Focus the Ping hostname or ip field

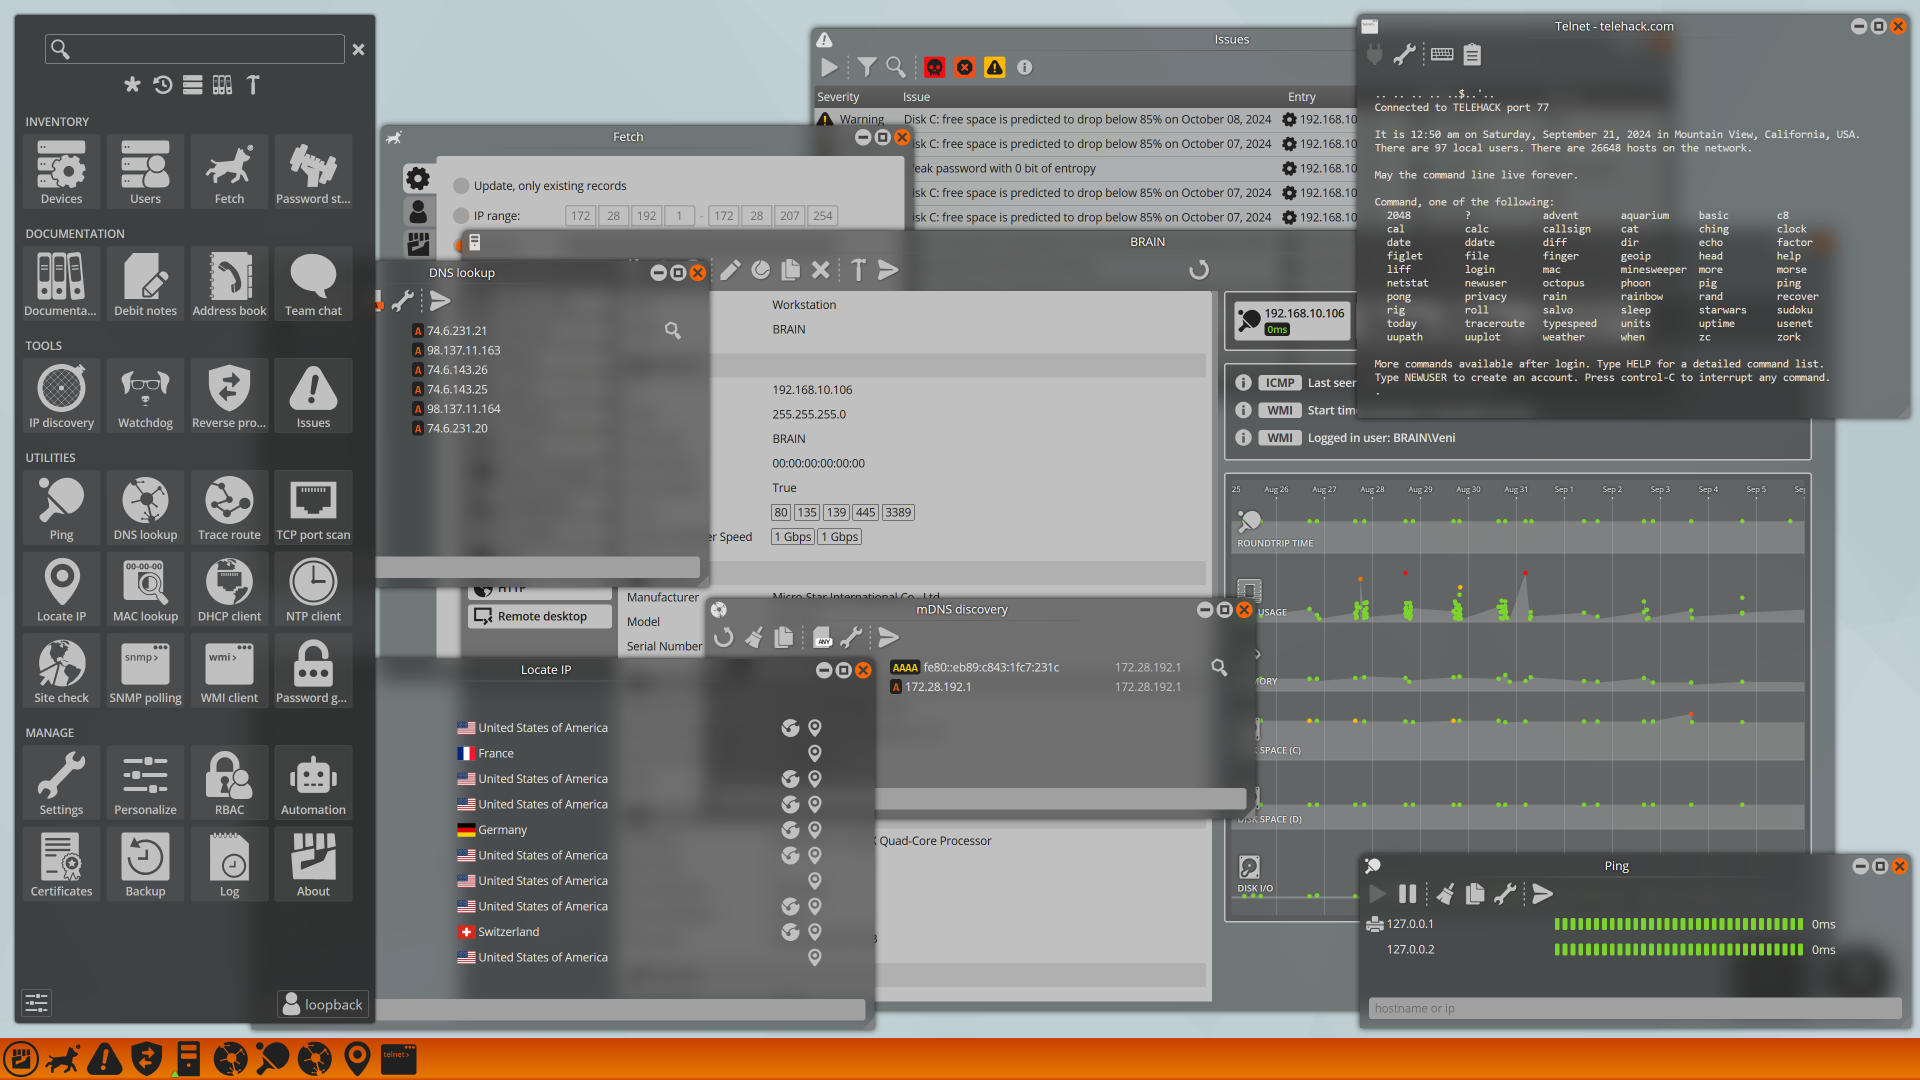tap(1634, 1008)
